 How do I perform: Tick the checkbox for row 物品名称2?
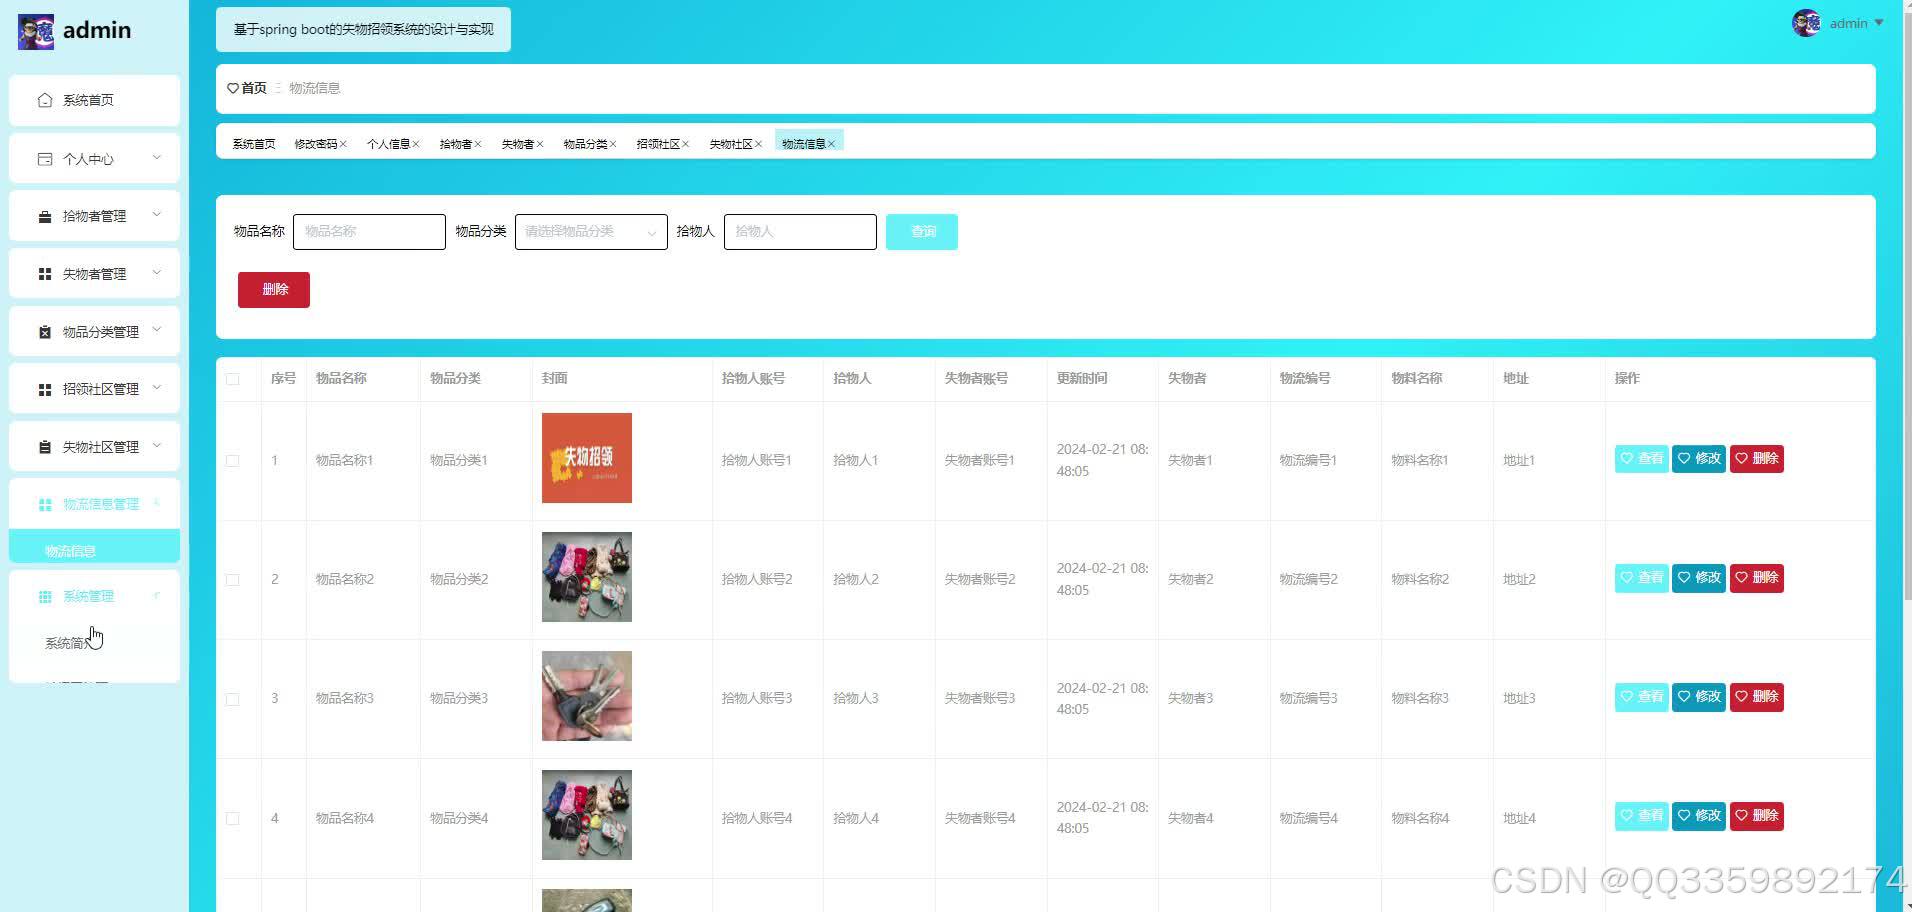233,580
